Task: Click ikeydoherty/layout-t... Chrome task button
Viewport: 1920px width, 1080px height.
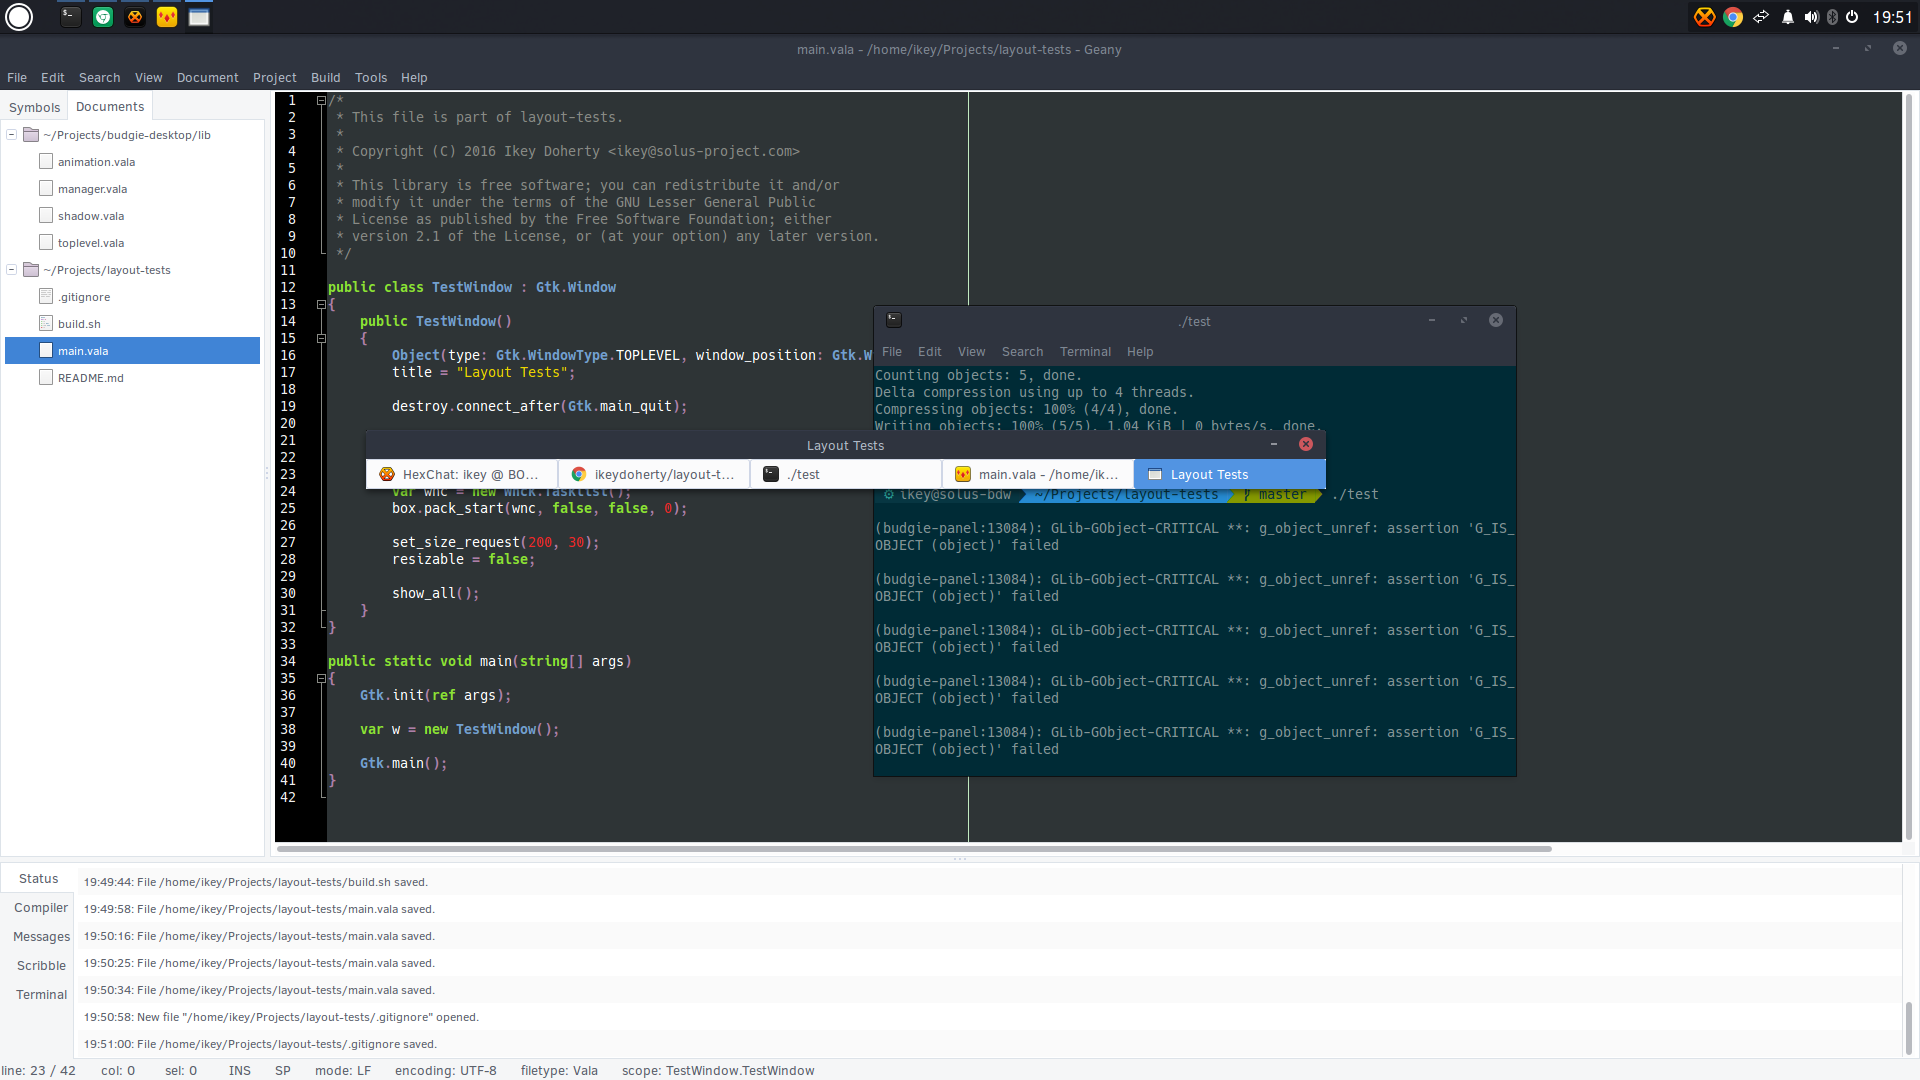Action: click(x=654, y=475)
